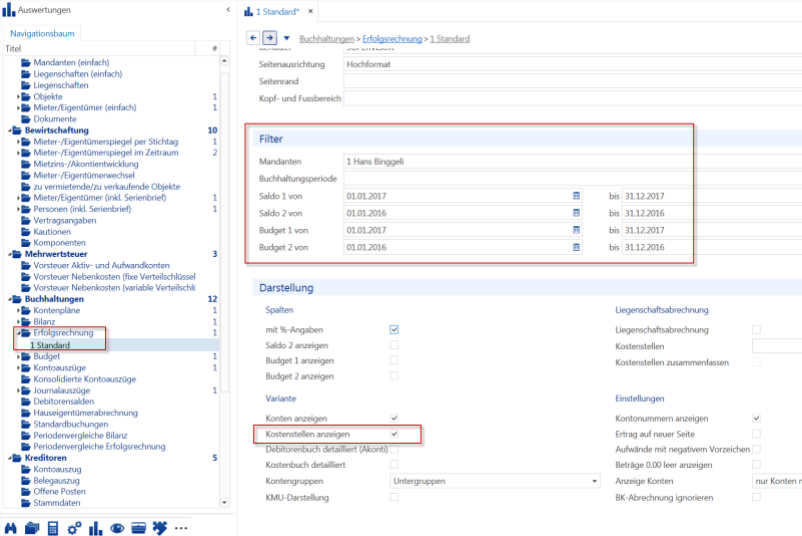Image resolution: width=802 pixels, height=536 pixels.
Task: Open the folders module icon in bottom bar
Action: click(32, 528)
